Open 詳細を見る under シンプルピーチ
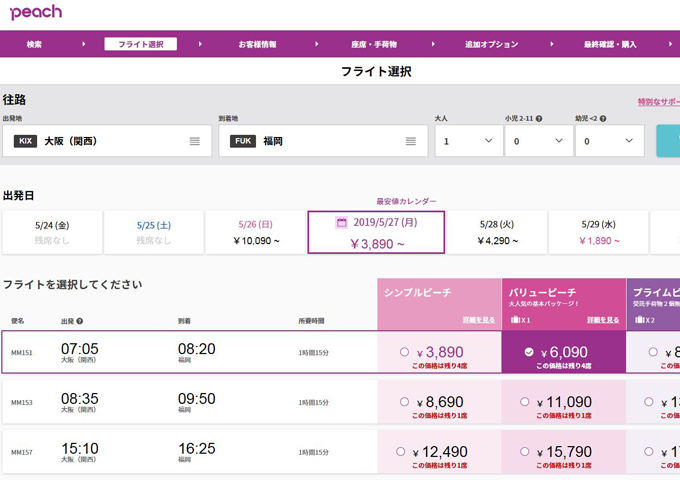The image size is (680, 480). 478,320
